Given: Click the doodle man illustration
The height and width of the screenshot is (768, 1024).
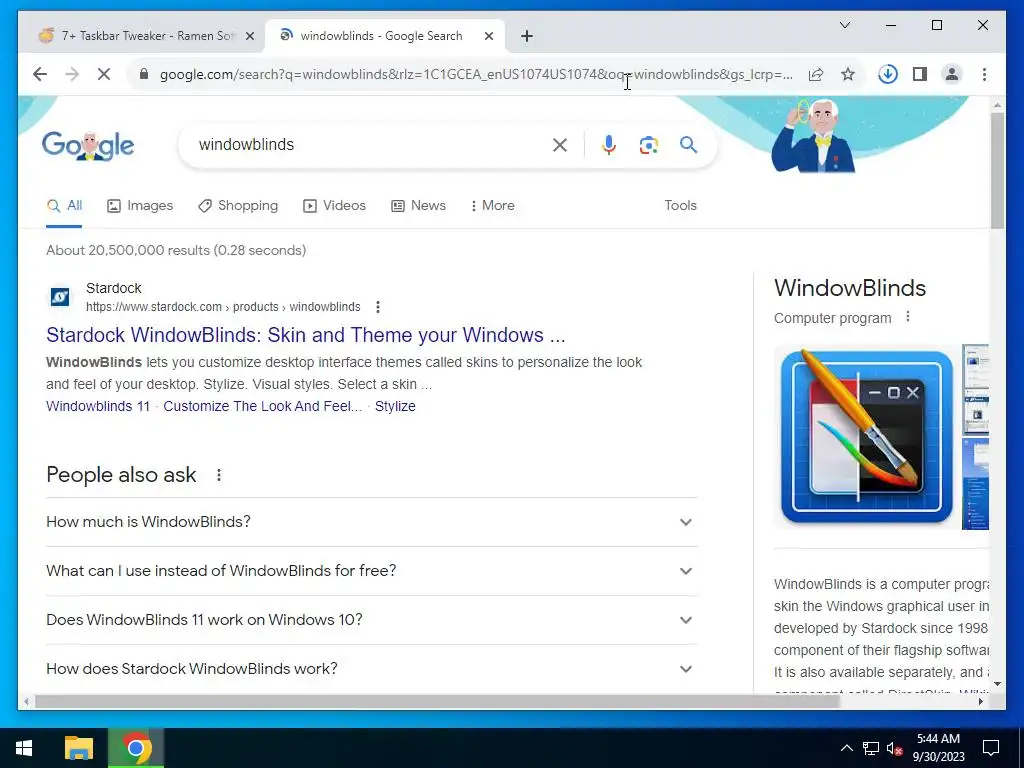Looking at the screenshot, I should pos(814,136).
